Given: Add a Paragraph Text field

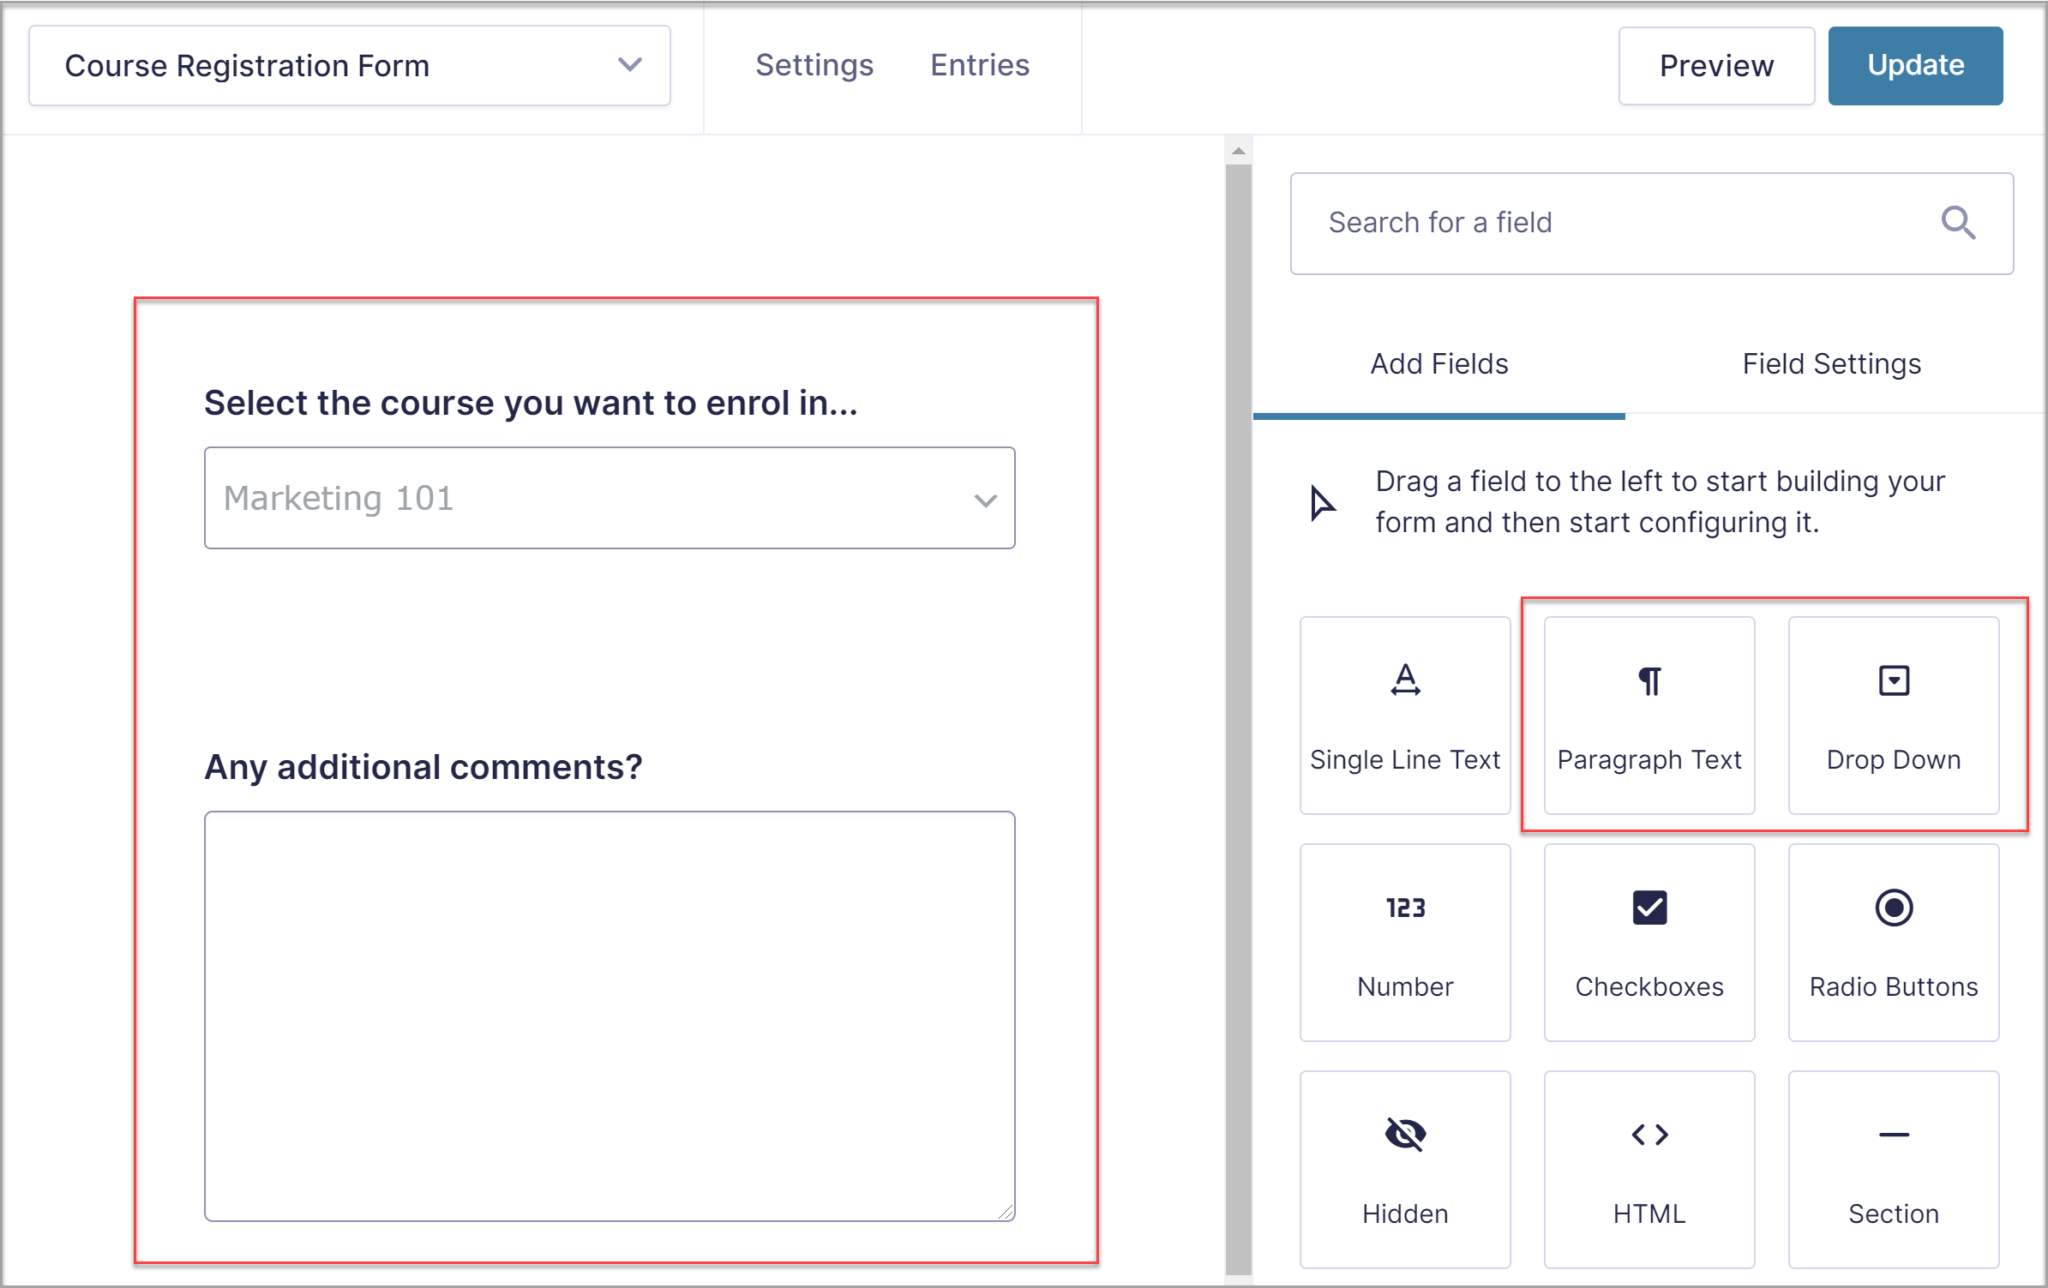Looking at the screenshot, I should (x=1648, y=713).
